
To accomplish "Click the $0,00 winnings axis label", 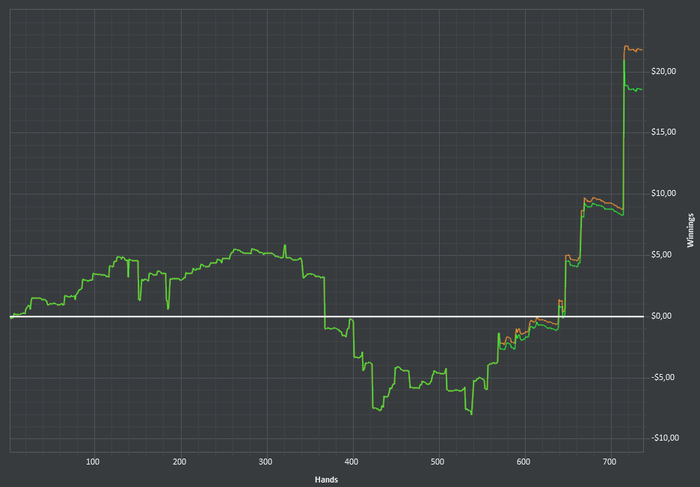I will [x=662, y=316].
